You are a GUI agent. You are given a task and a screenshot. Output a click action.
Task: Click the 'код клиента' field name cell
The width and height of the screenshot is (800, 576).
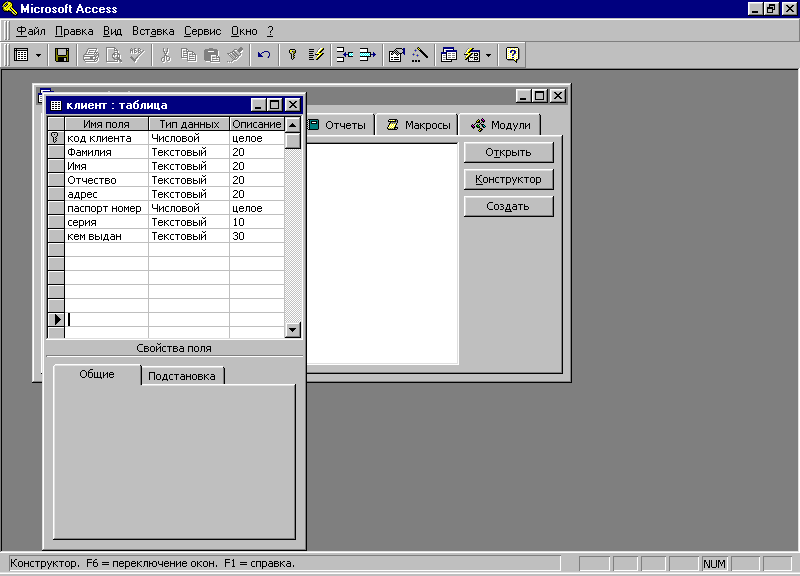pyautogui.click(x=107, y=138)
